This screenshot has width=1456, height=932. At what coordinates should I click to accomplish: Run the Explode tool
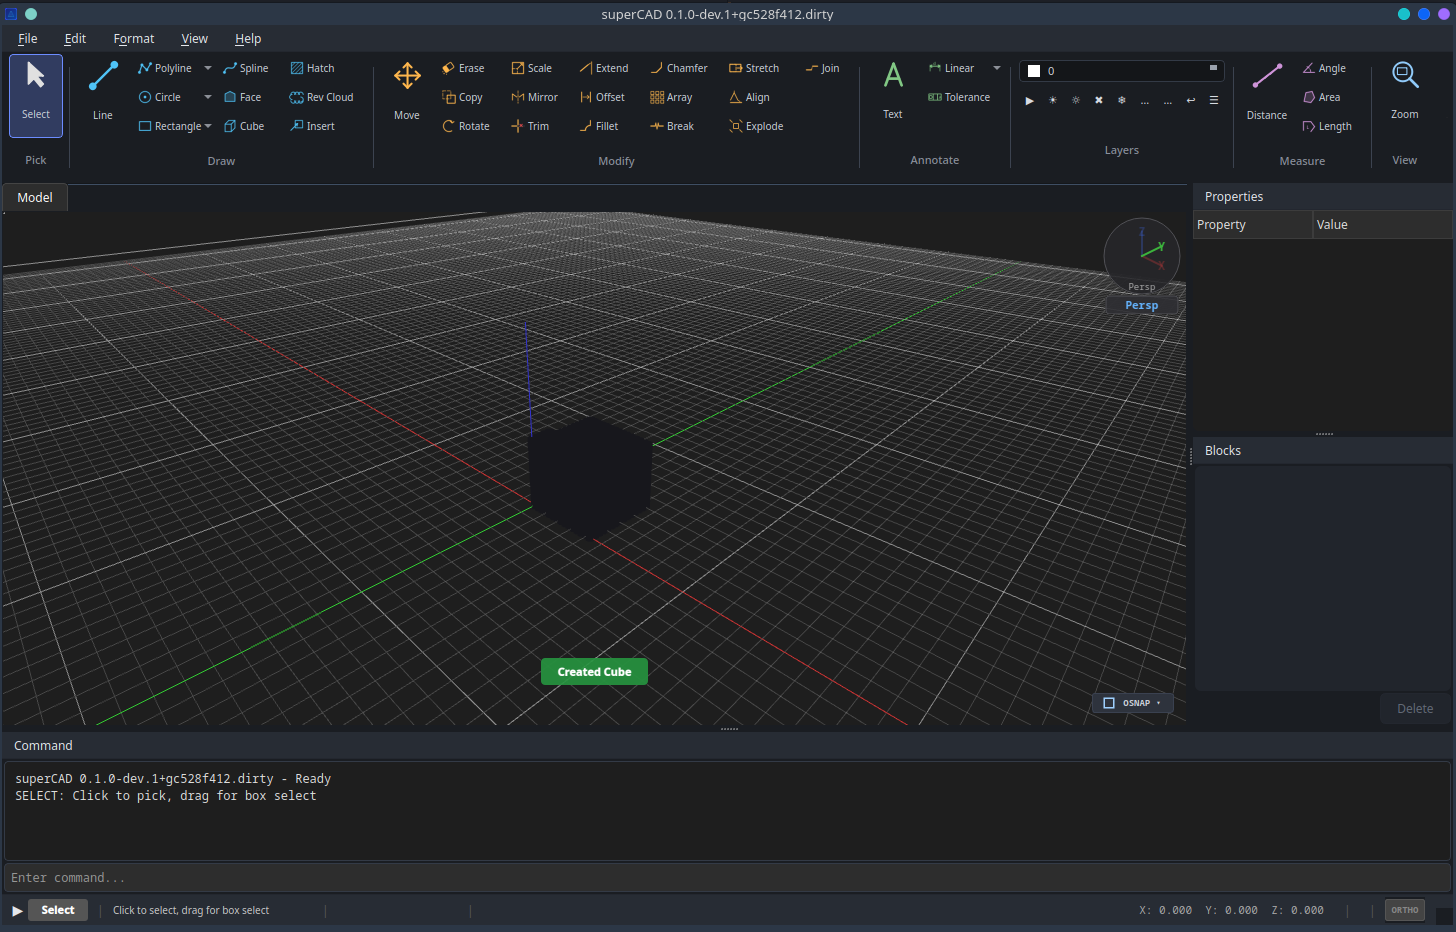[757, 126]
